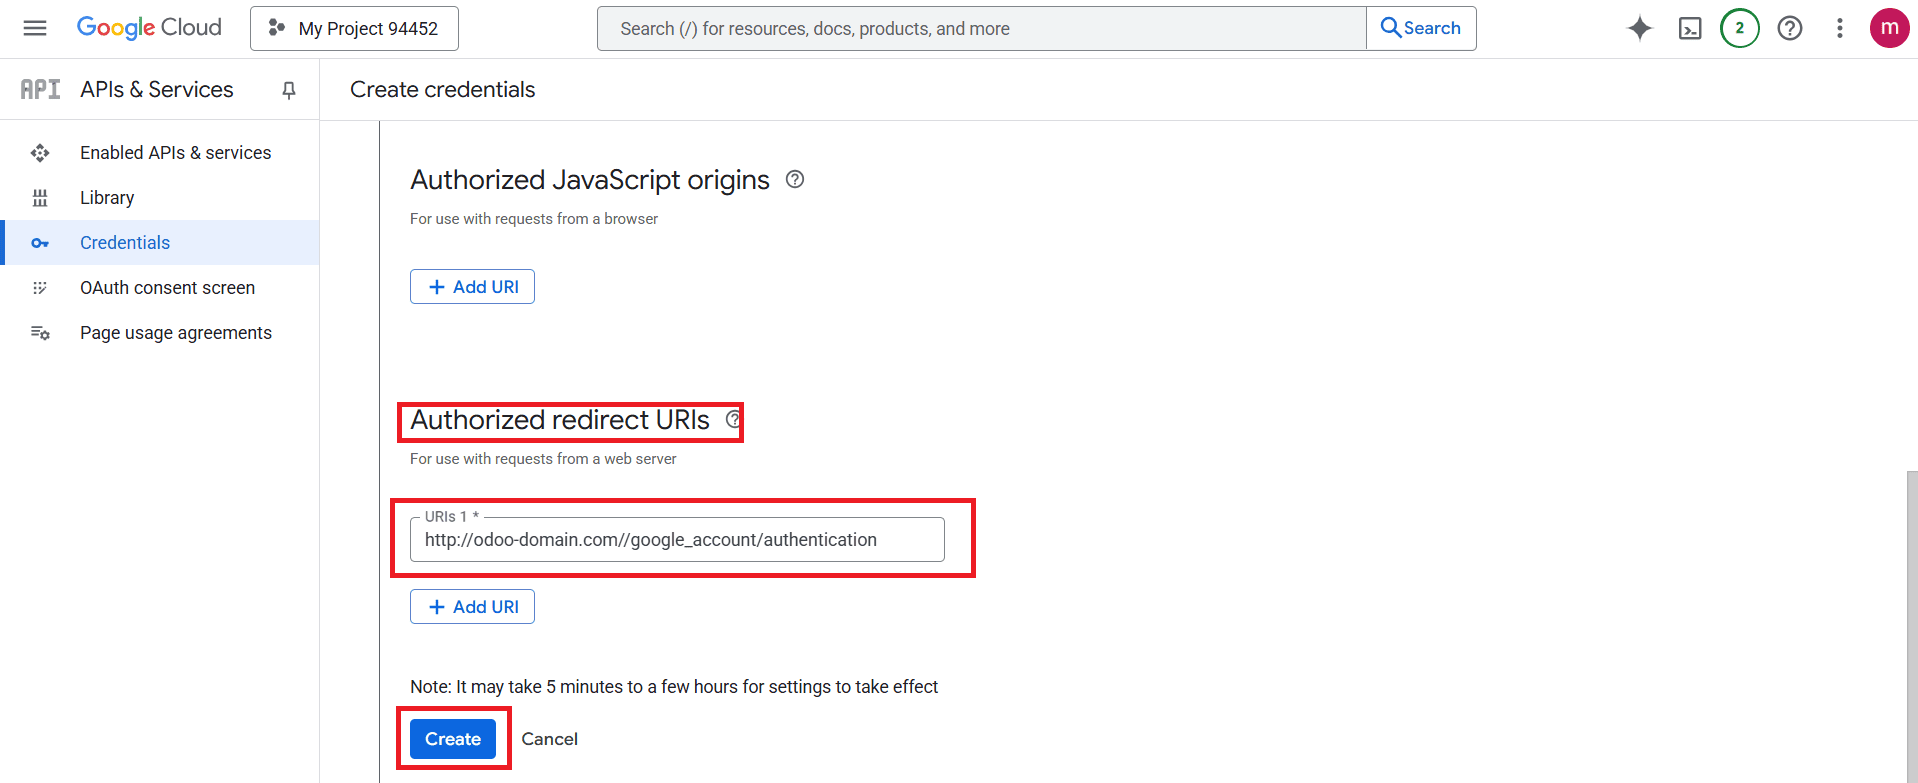This screenshot has height=783, width=1918.
Task: Pin the APIs & Services sidebar
Action: 289,90
